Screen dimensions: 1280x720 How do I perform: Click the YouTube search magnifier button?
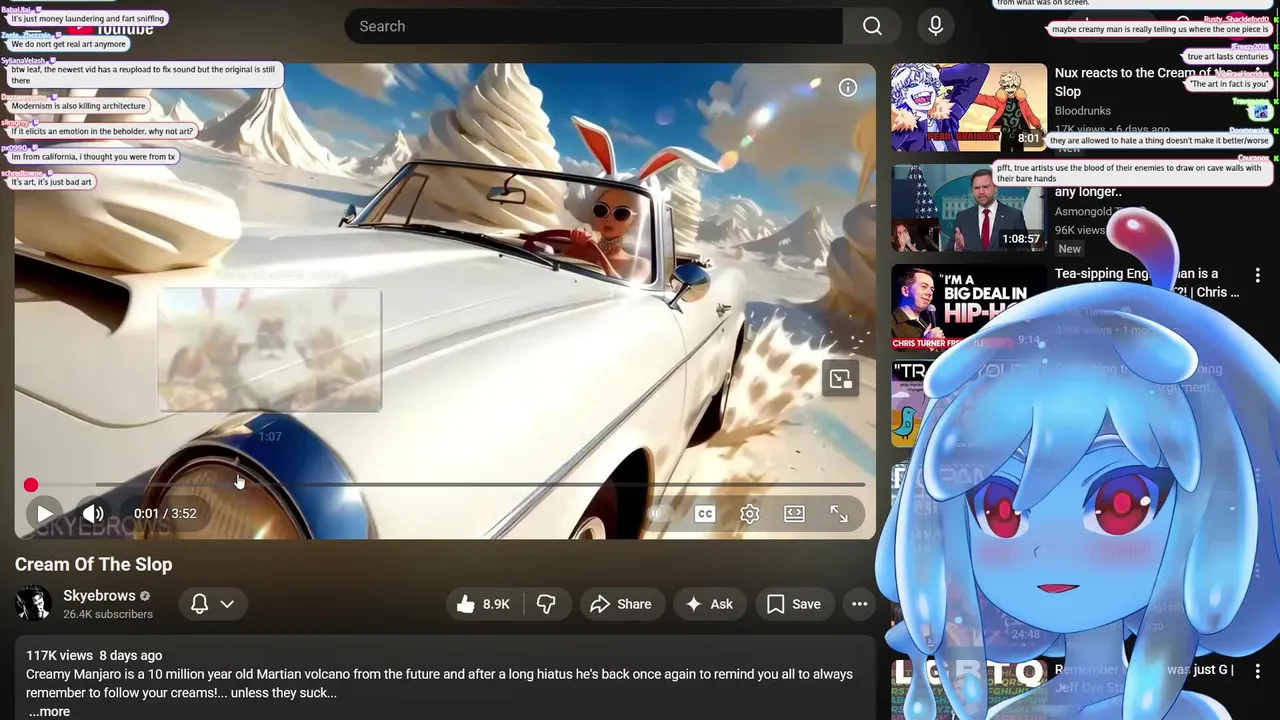click(872, 26)
